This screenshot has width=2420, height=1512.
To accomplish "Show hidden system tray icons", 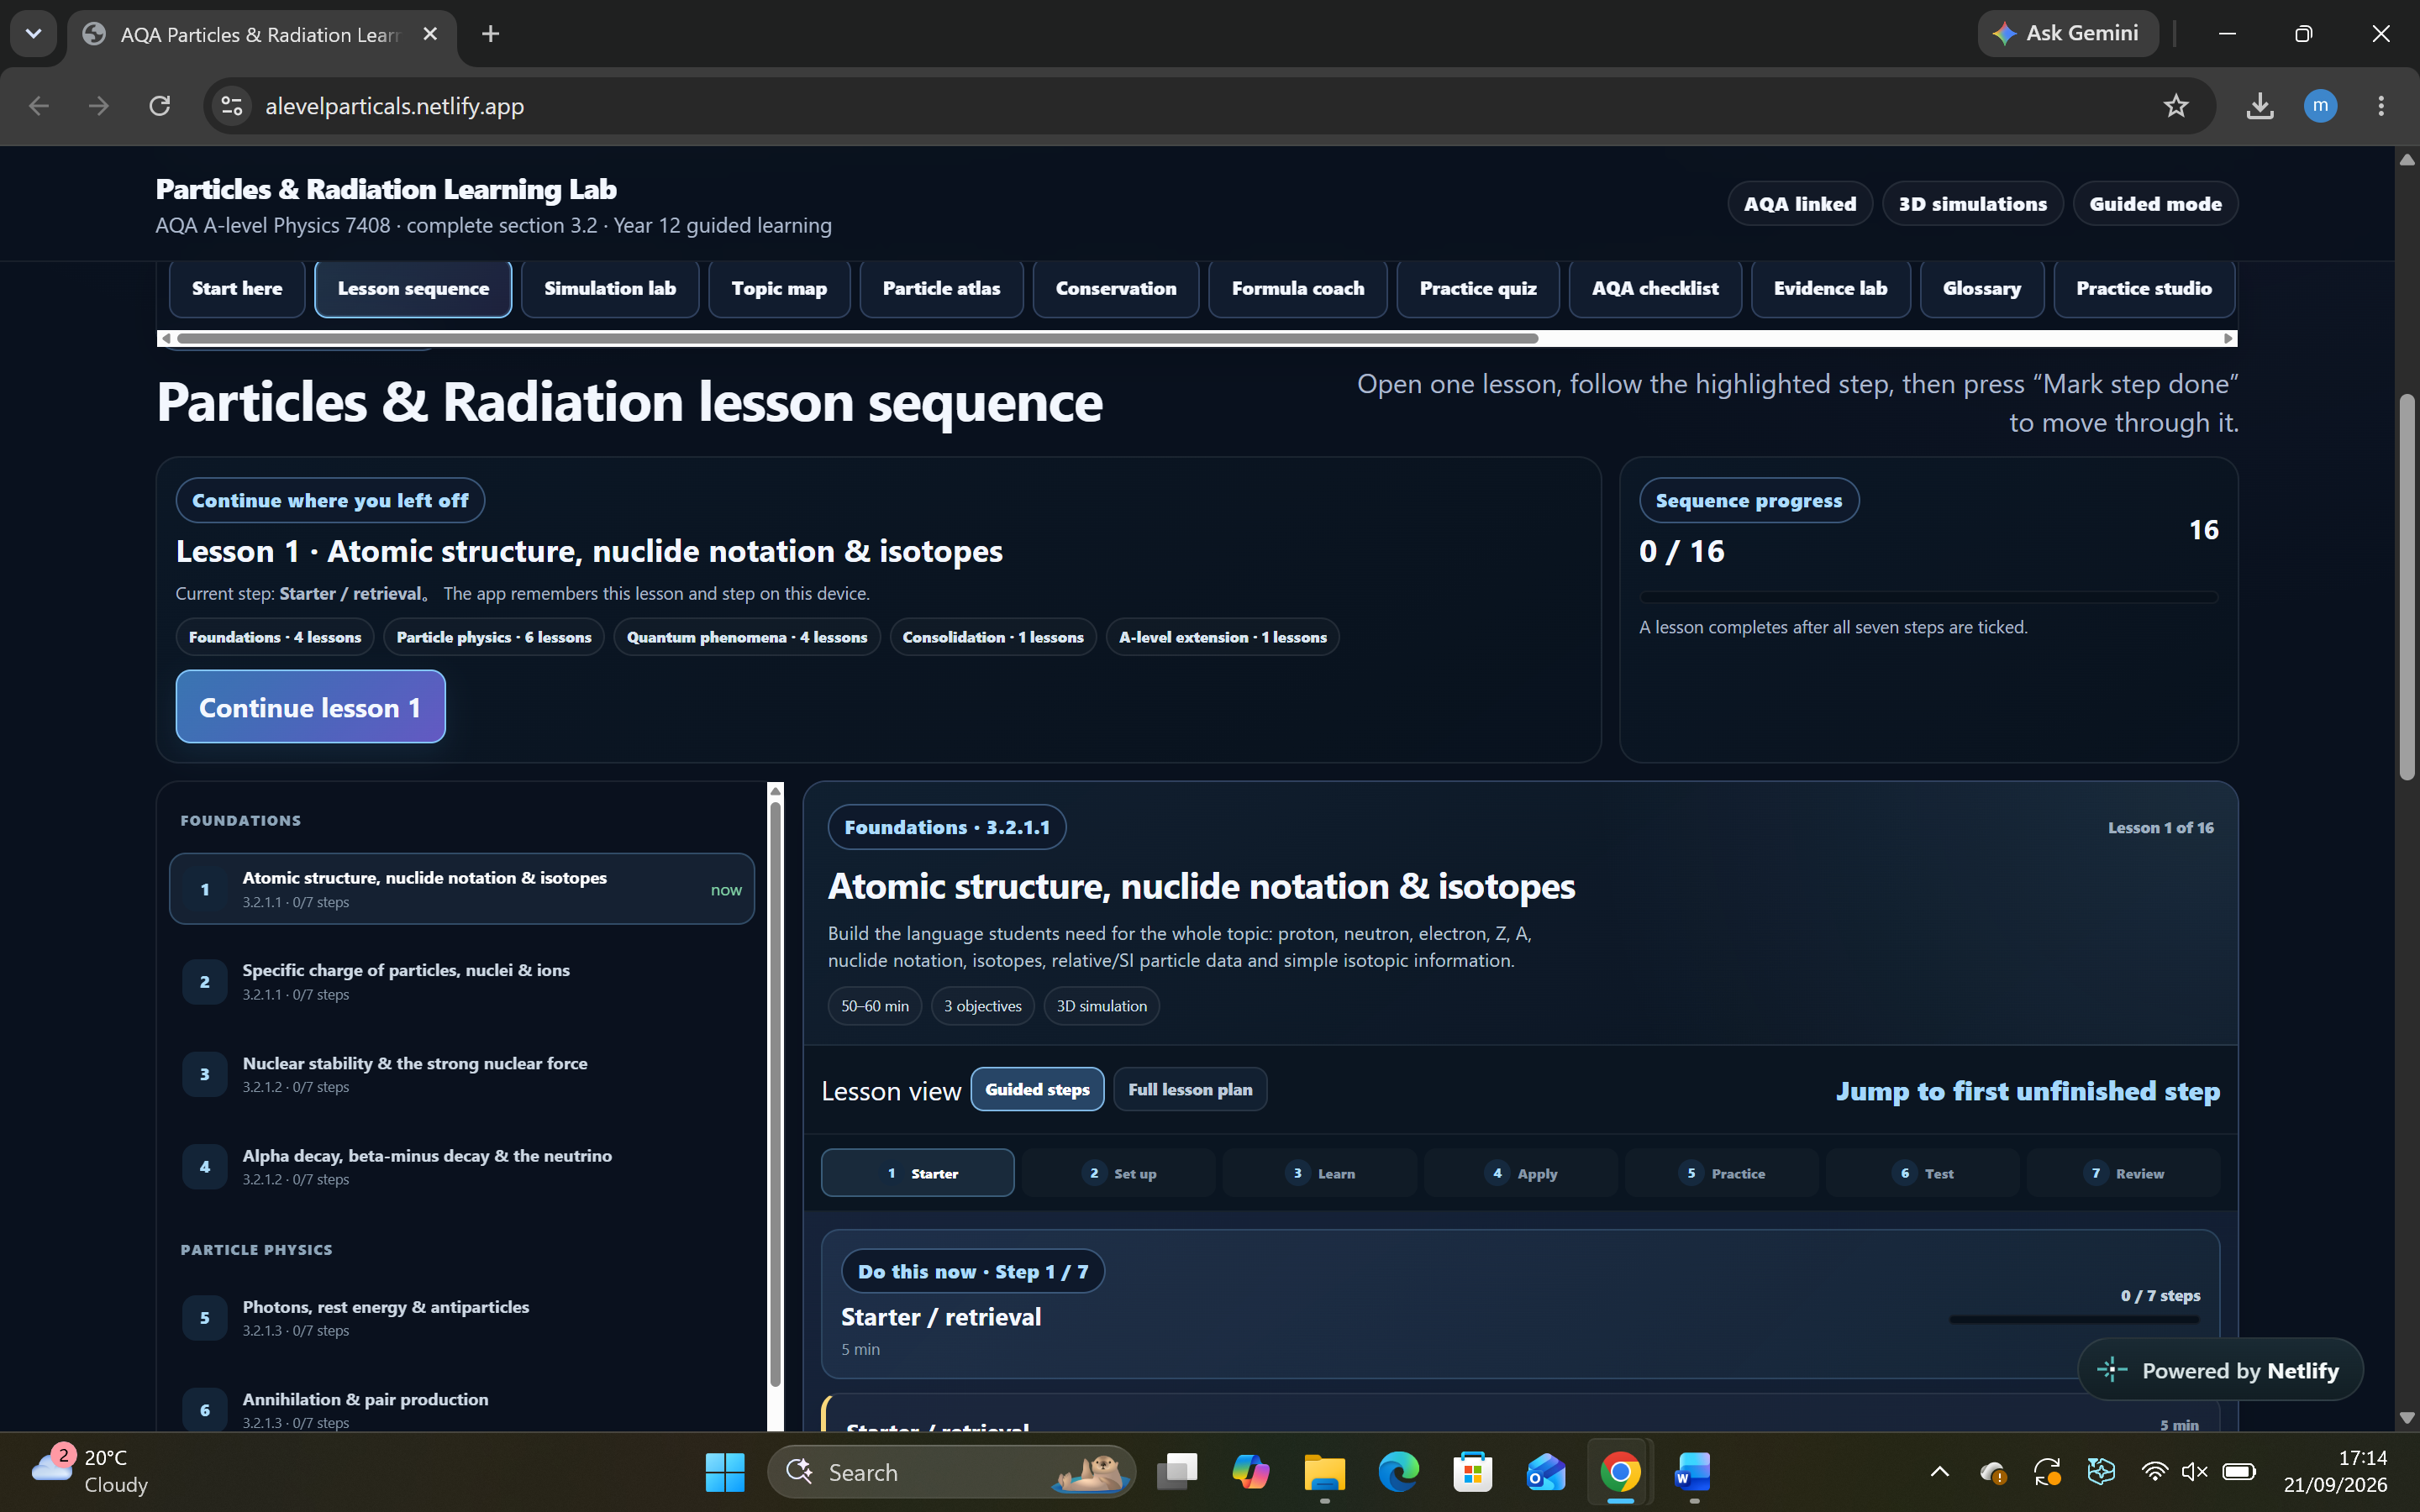I will (x=1939, y=1471).
